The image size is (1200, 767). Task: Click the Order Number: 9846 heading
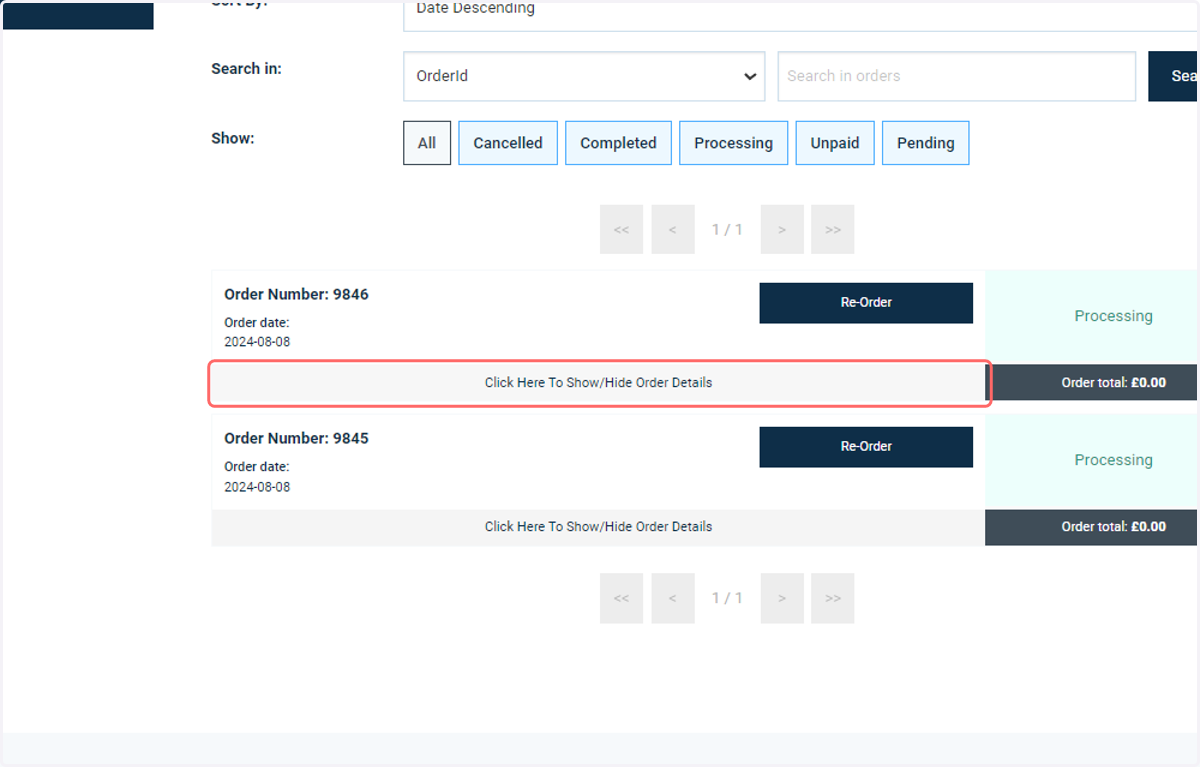pyautogui.click(x=296, y=294)
